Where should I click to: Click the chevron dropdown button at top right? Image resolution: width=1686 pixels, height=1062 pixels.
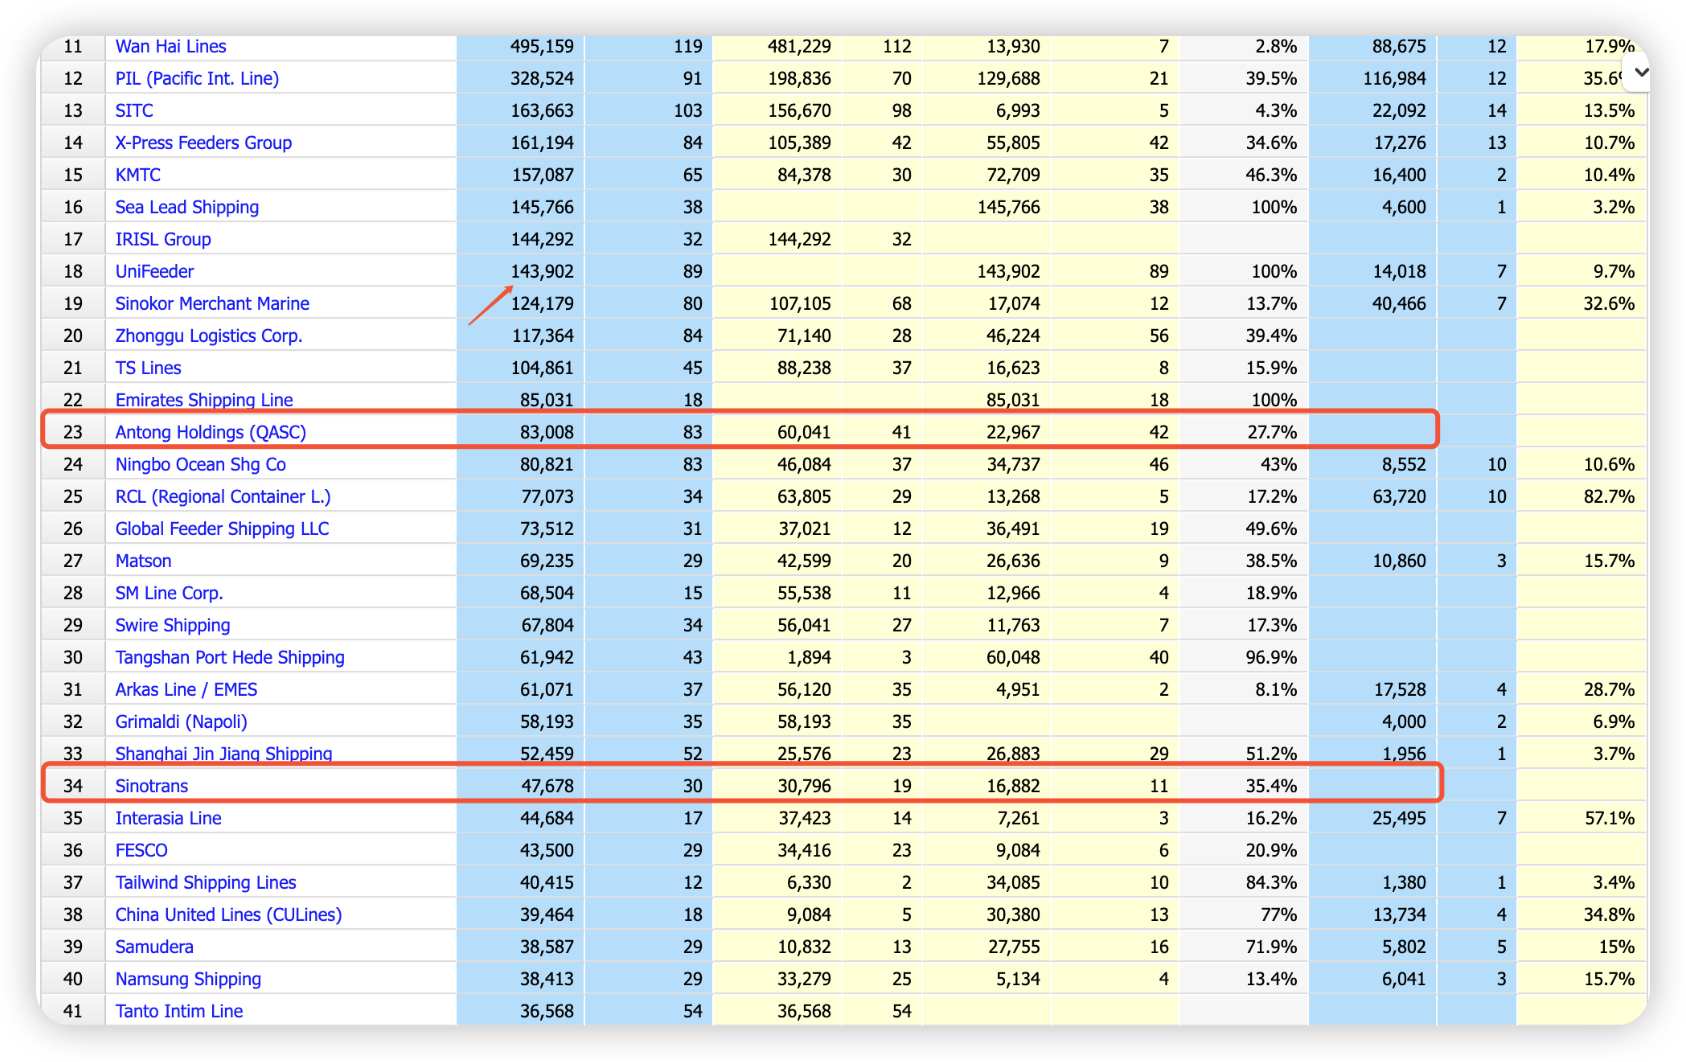(x=1640, y=72)
